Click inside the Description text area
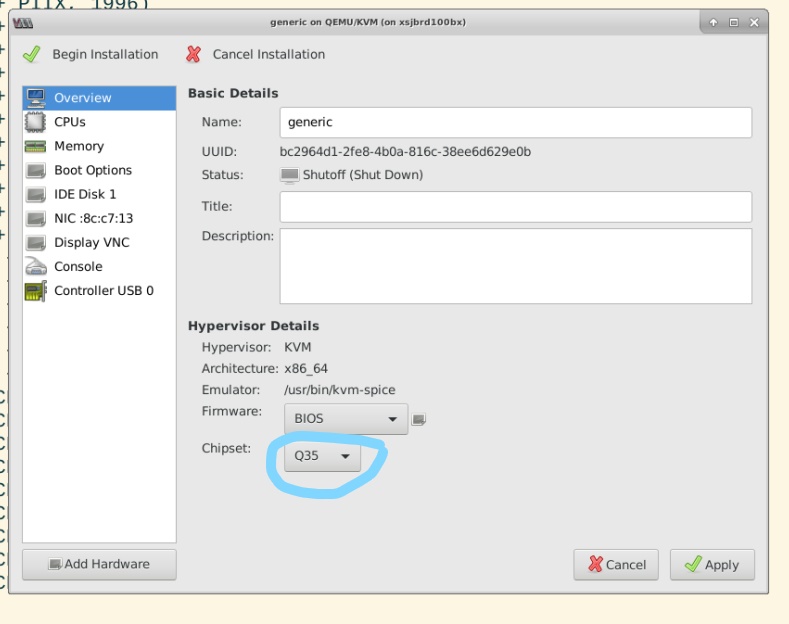789x624 pixels. point(515,265)
